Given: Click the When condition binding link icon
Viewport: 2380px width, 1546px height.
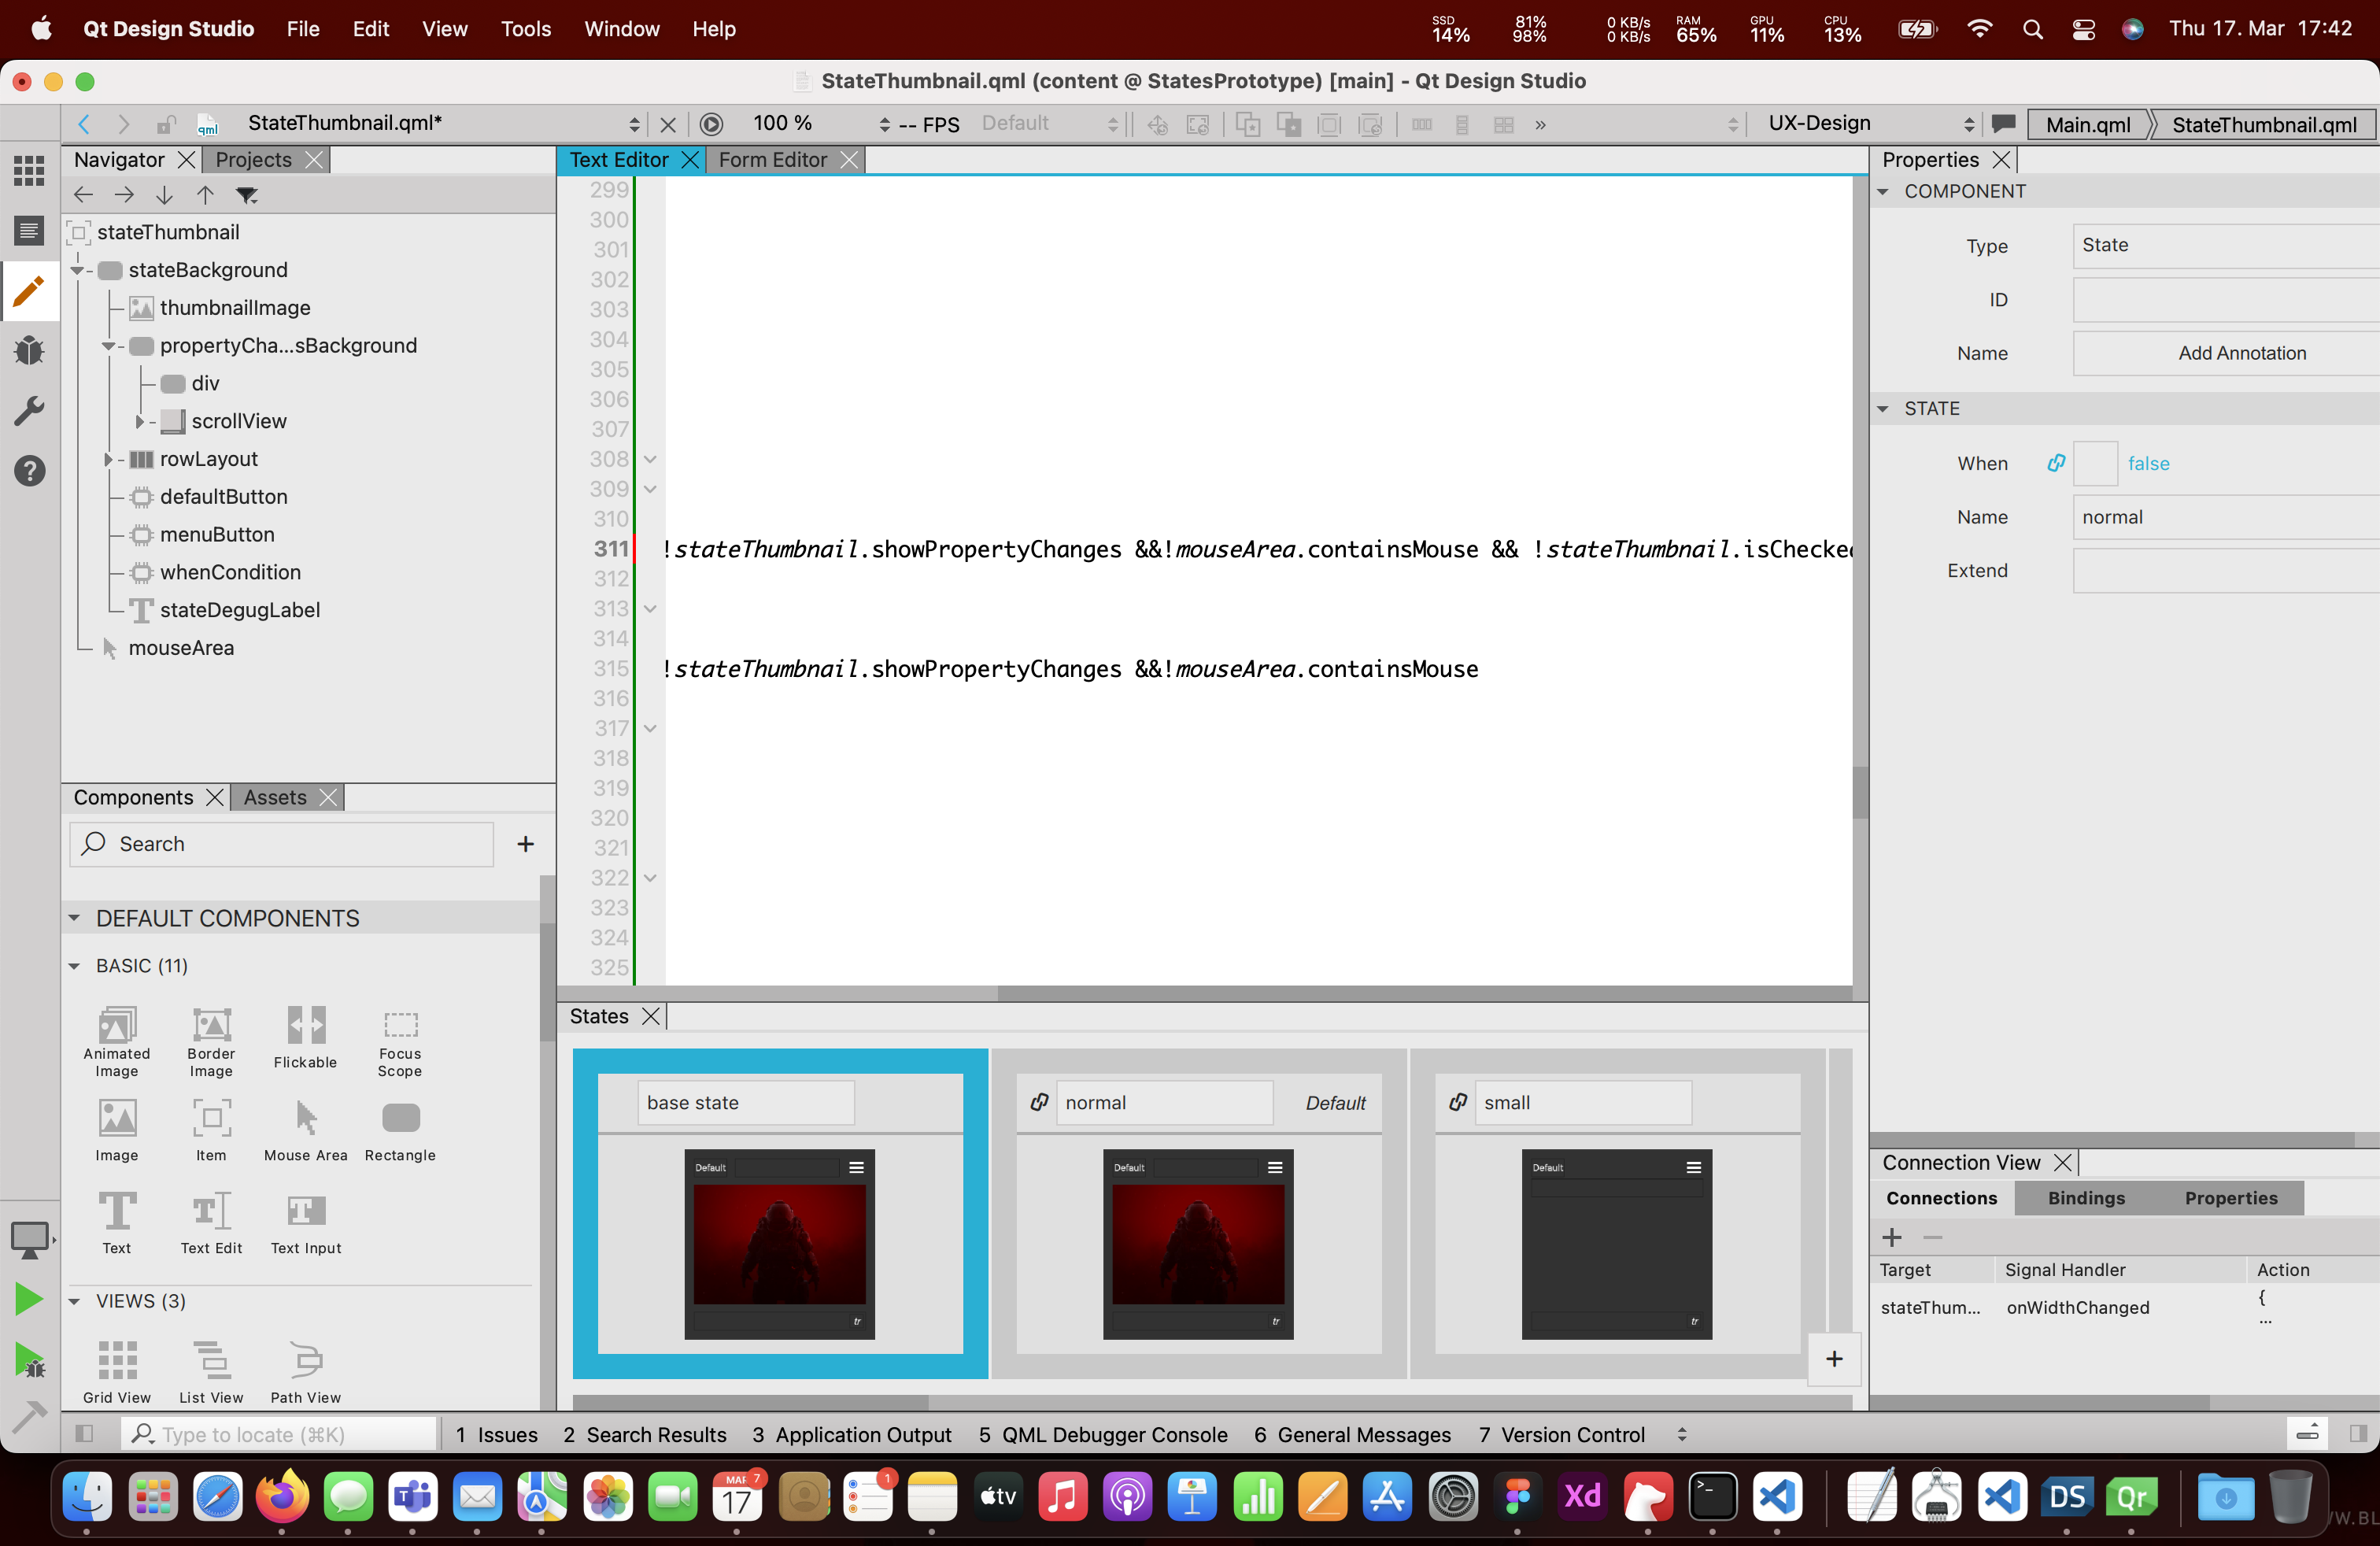Looking at the screenshot, I should pos(2055,463).
